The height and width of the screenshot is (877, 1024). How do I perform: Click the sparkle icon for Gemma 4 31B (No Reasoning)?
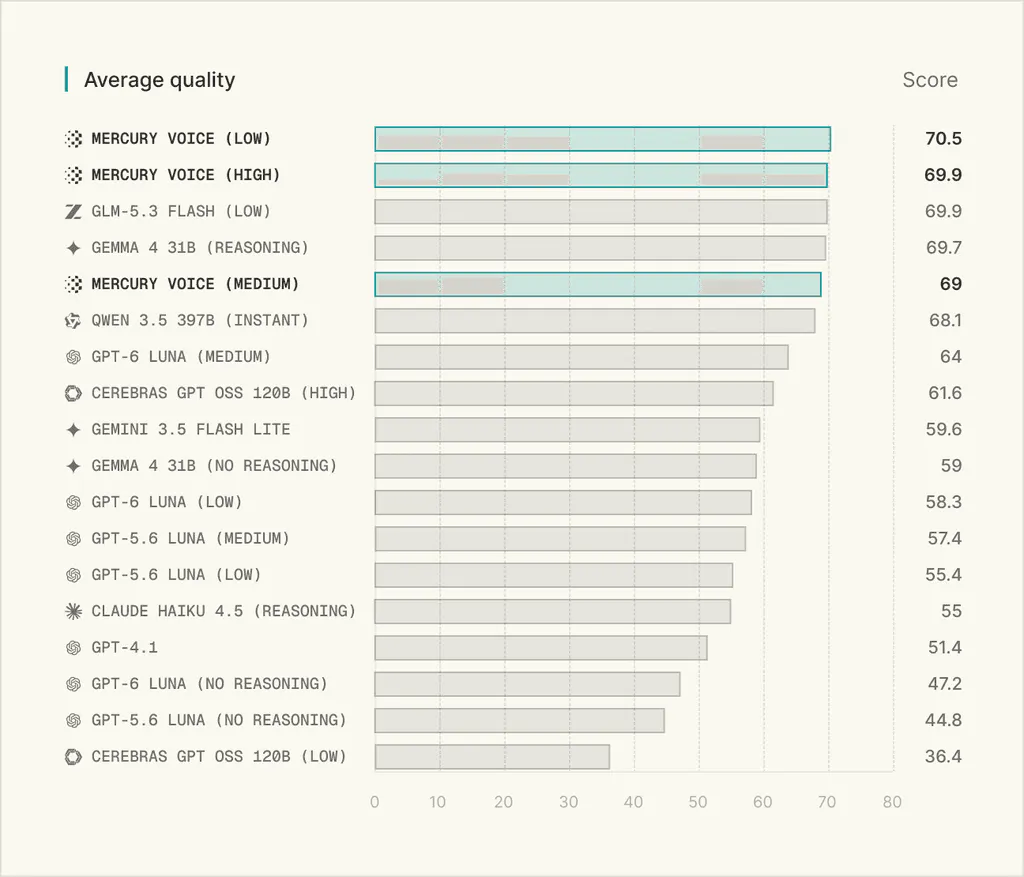(73, 466)
